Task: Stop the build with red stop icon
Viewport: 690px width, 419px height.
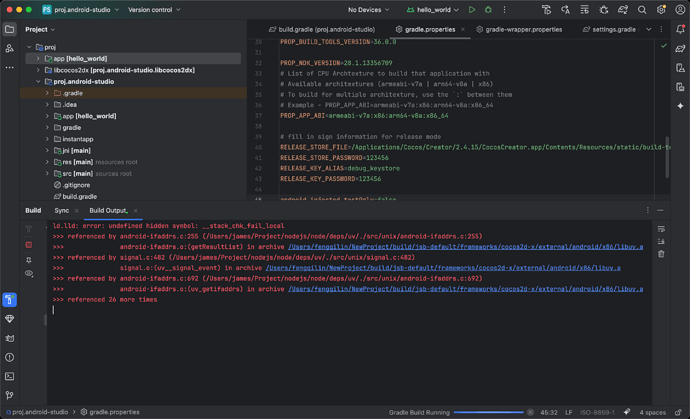Action: [29, 244]
